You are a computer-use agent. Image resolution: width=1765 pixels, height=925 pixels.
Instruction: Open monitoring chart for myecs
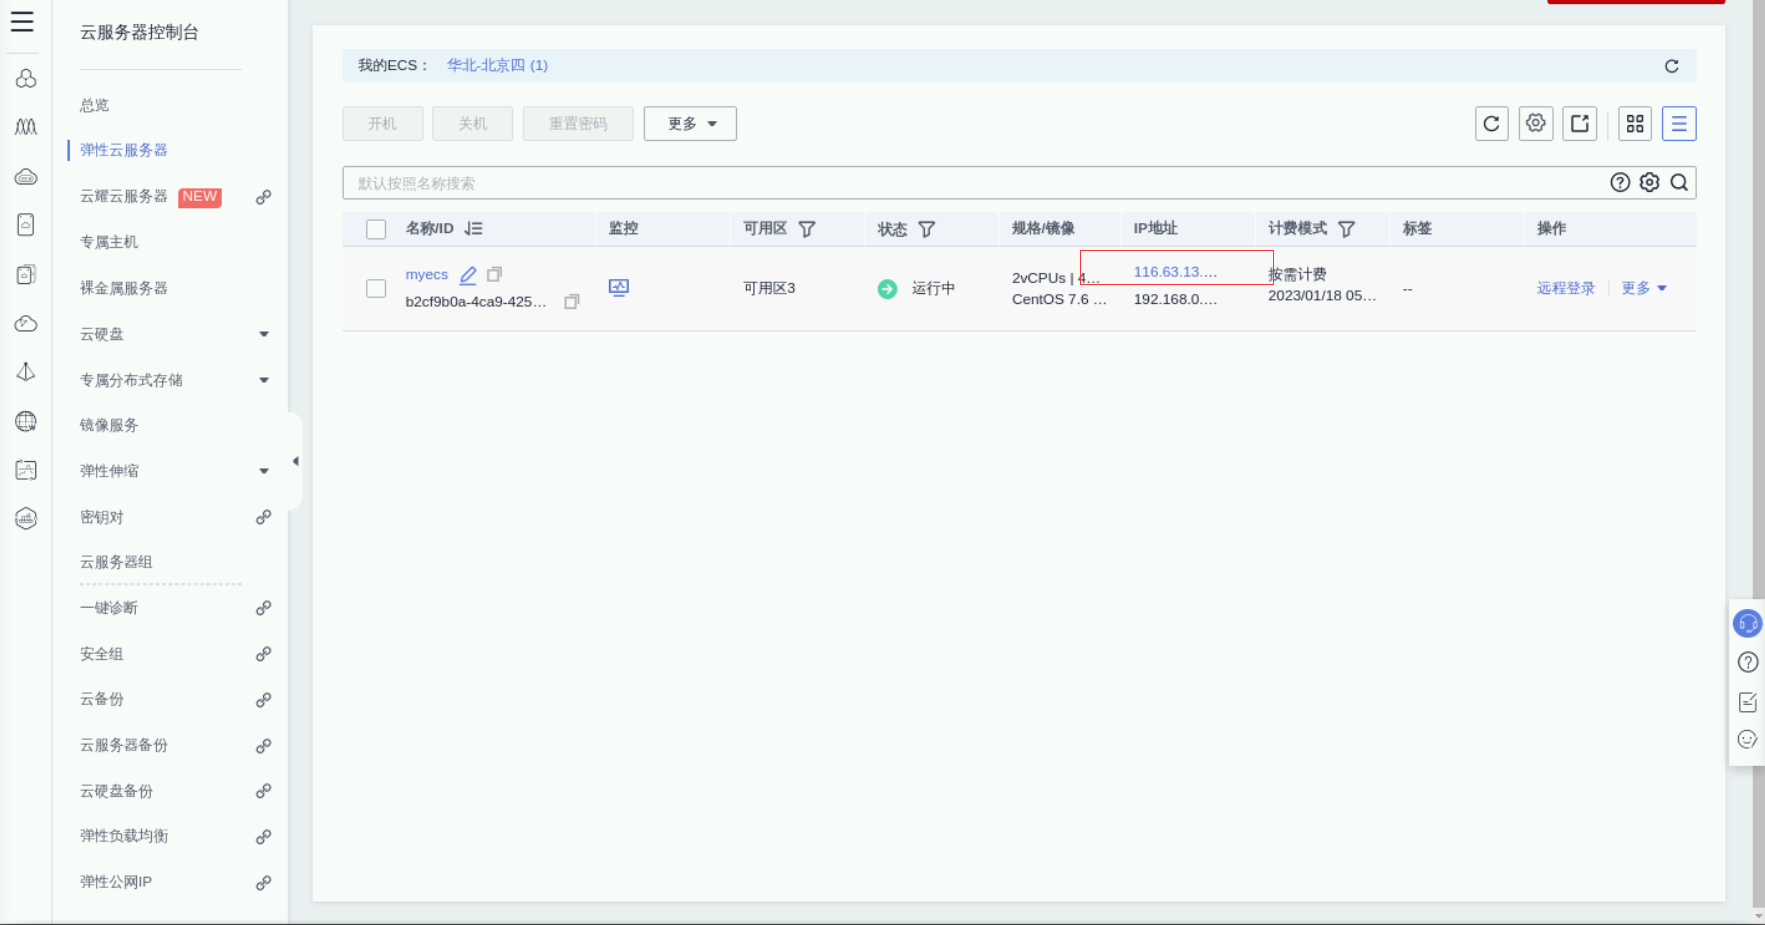tap(619, 288)
